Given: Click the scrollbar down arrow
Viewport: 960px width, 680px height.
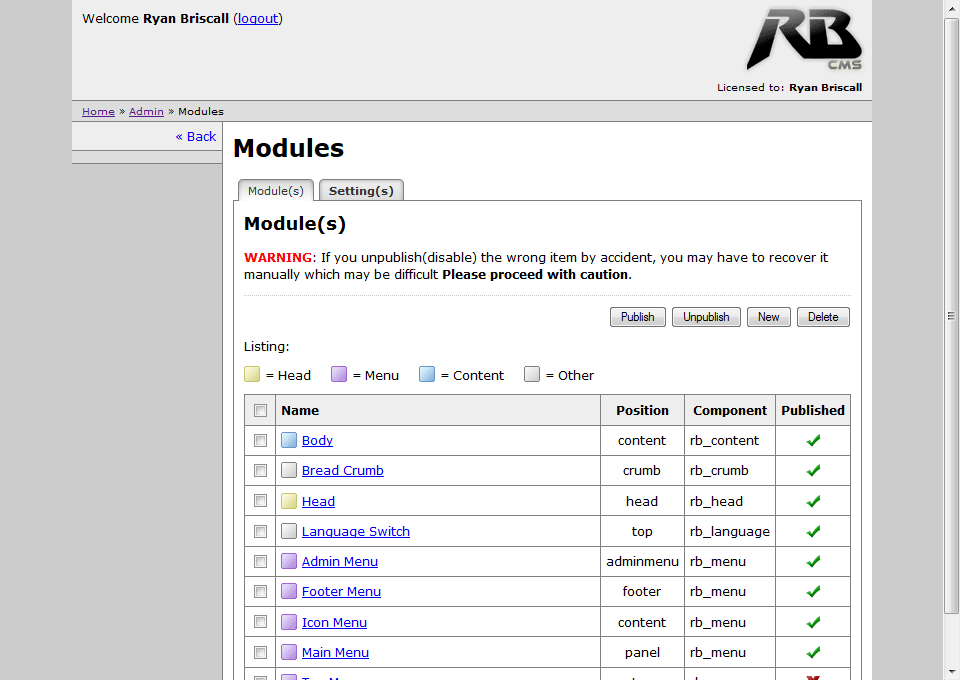Looking at the screenshot, I should pyautogui.click(x=951, y=671).
